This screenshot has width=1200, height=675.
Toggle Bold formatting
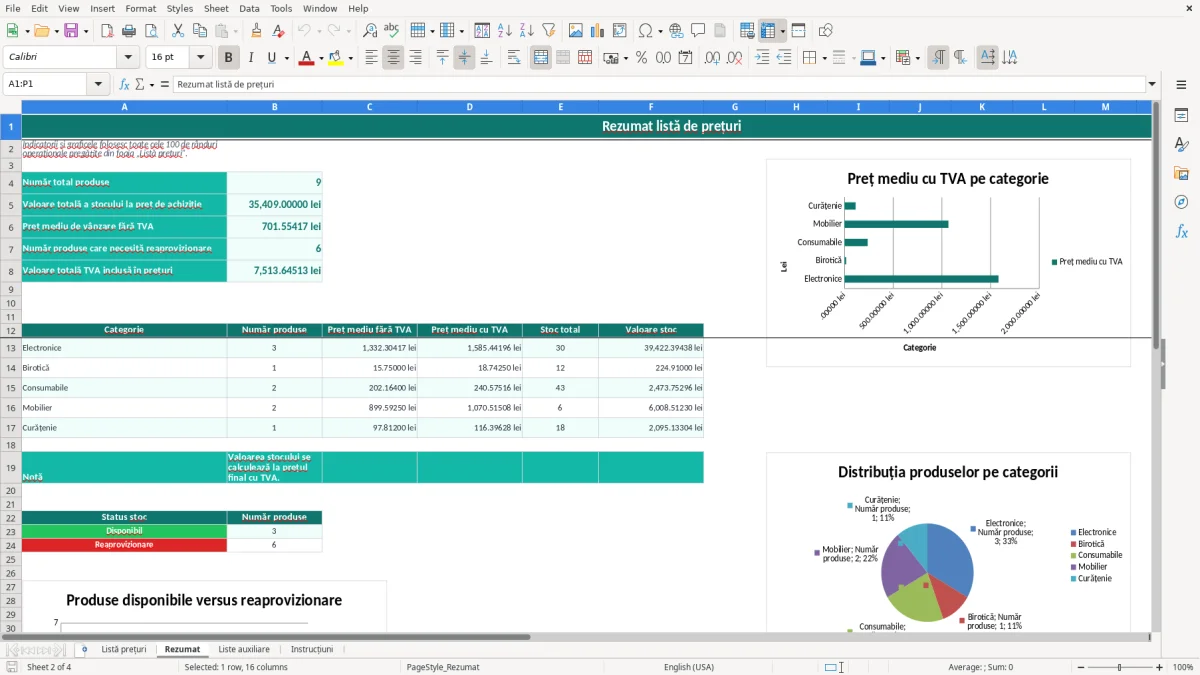tap(229, 58)
